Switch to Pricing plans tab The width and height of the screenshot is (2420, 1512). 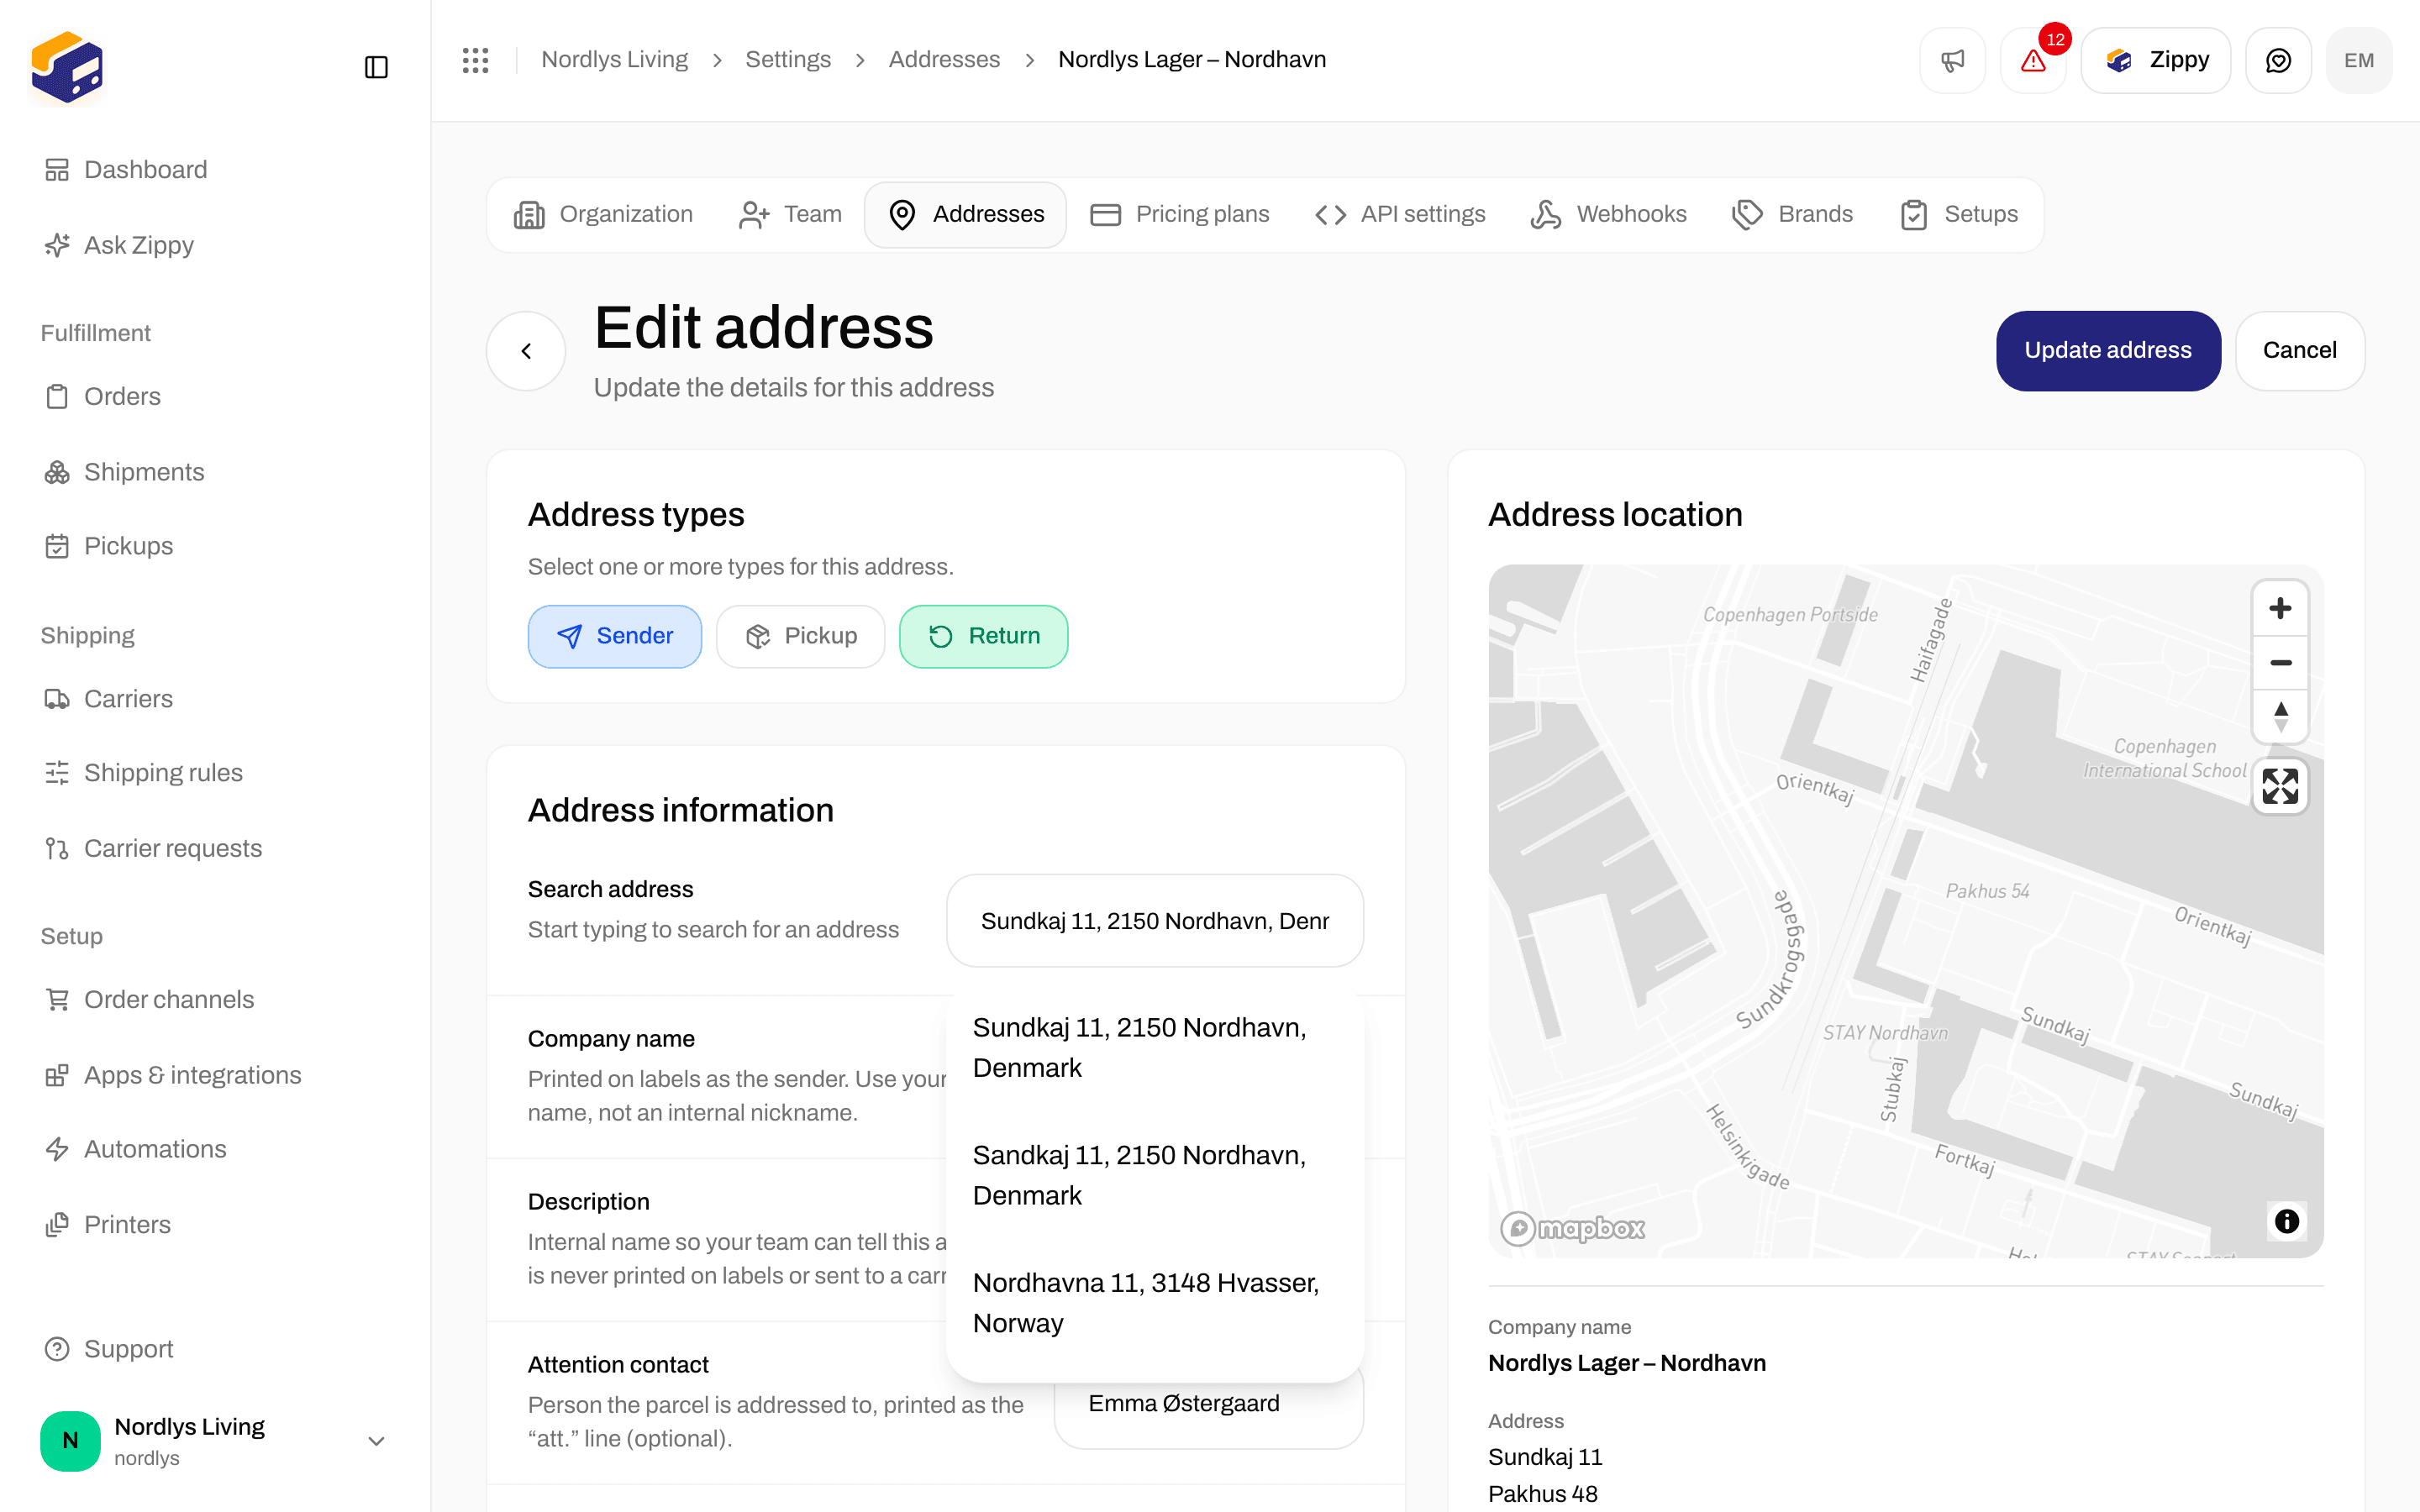[1179, 214]
